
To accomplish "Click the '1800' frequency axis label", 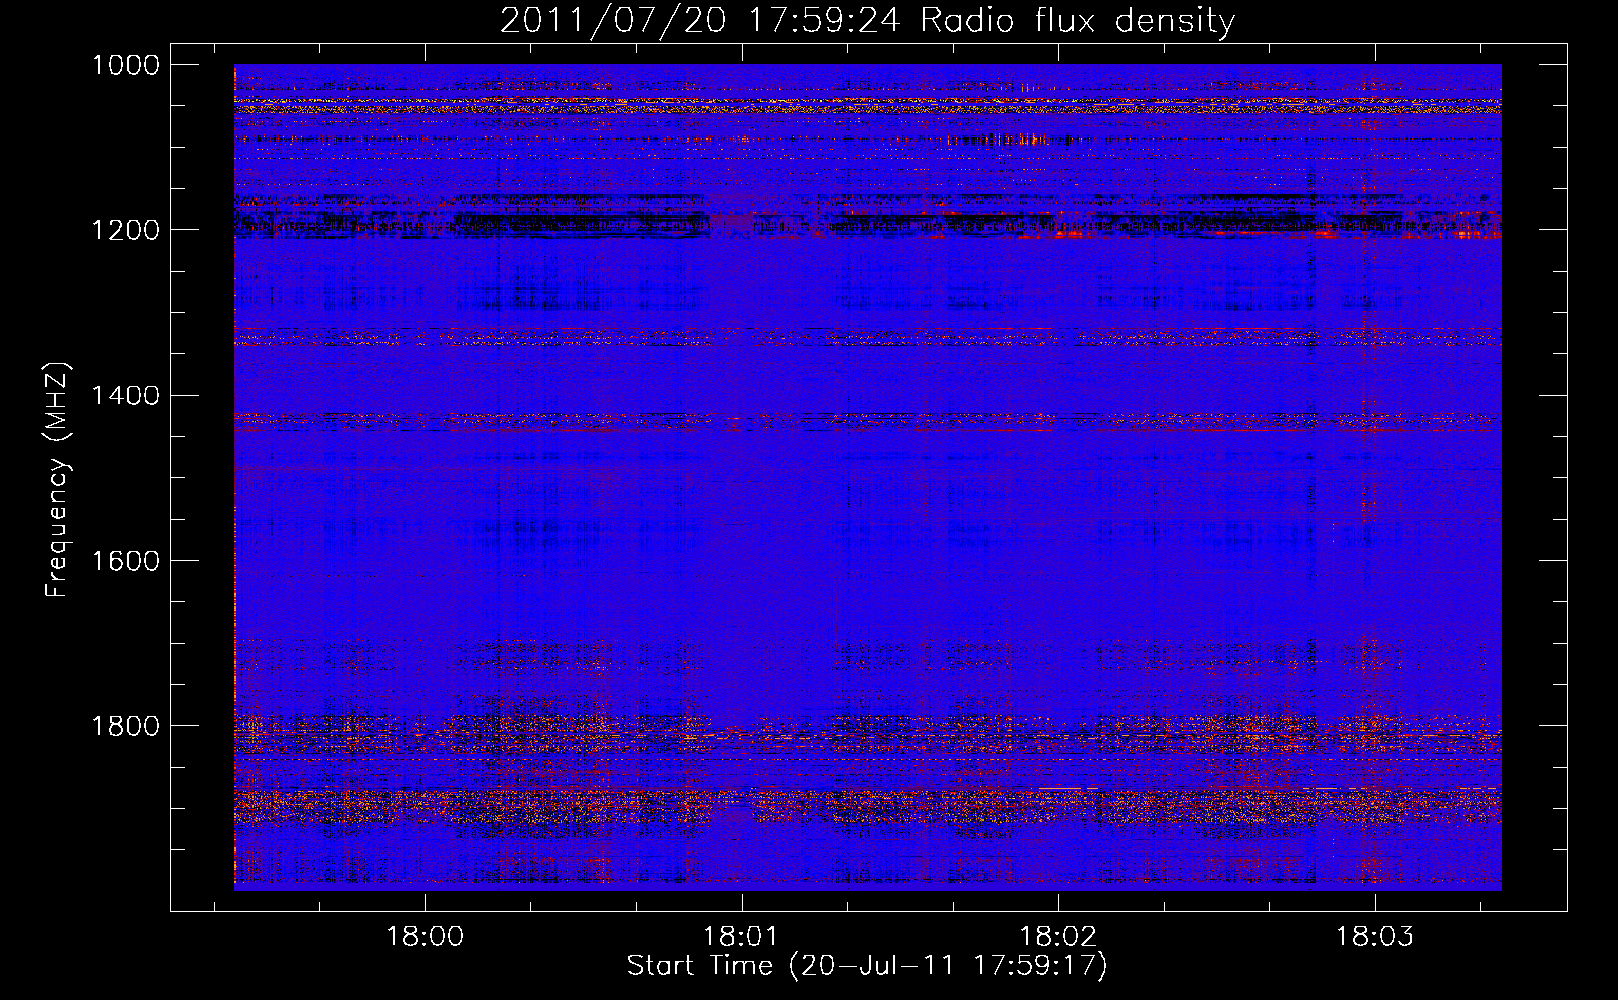I will pyautogui.click(x=125, y=725).
